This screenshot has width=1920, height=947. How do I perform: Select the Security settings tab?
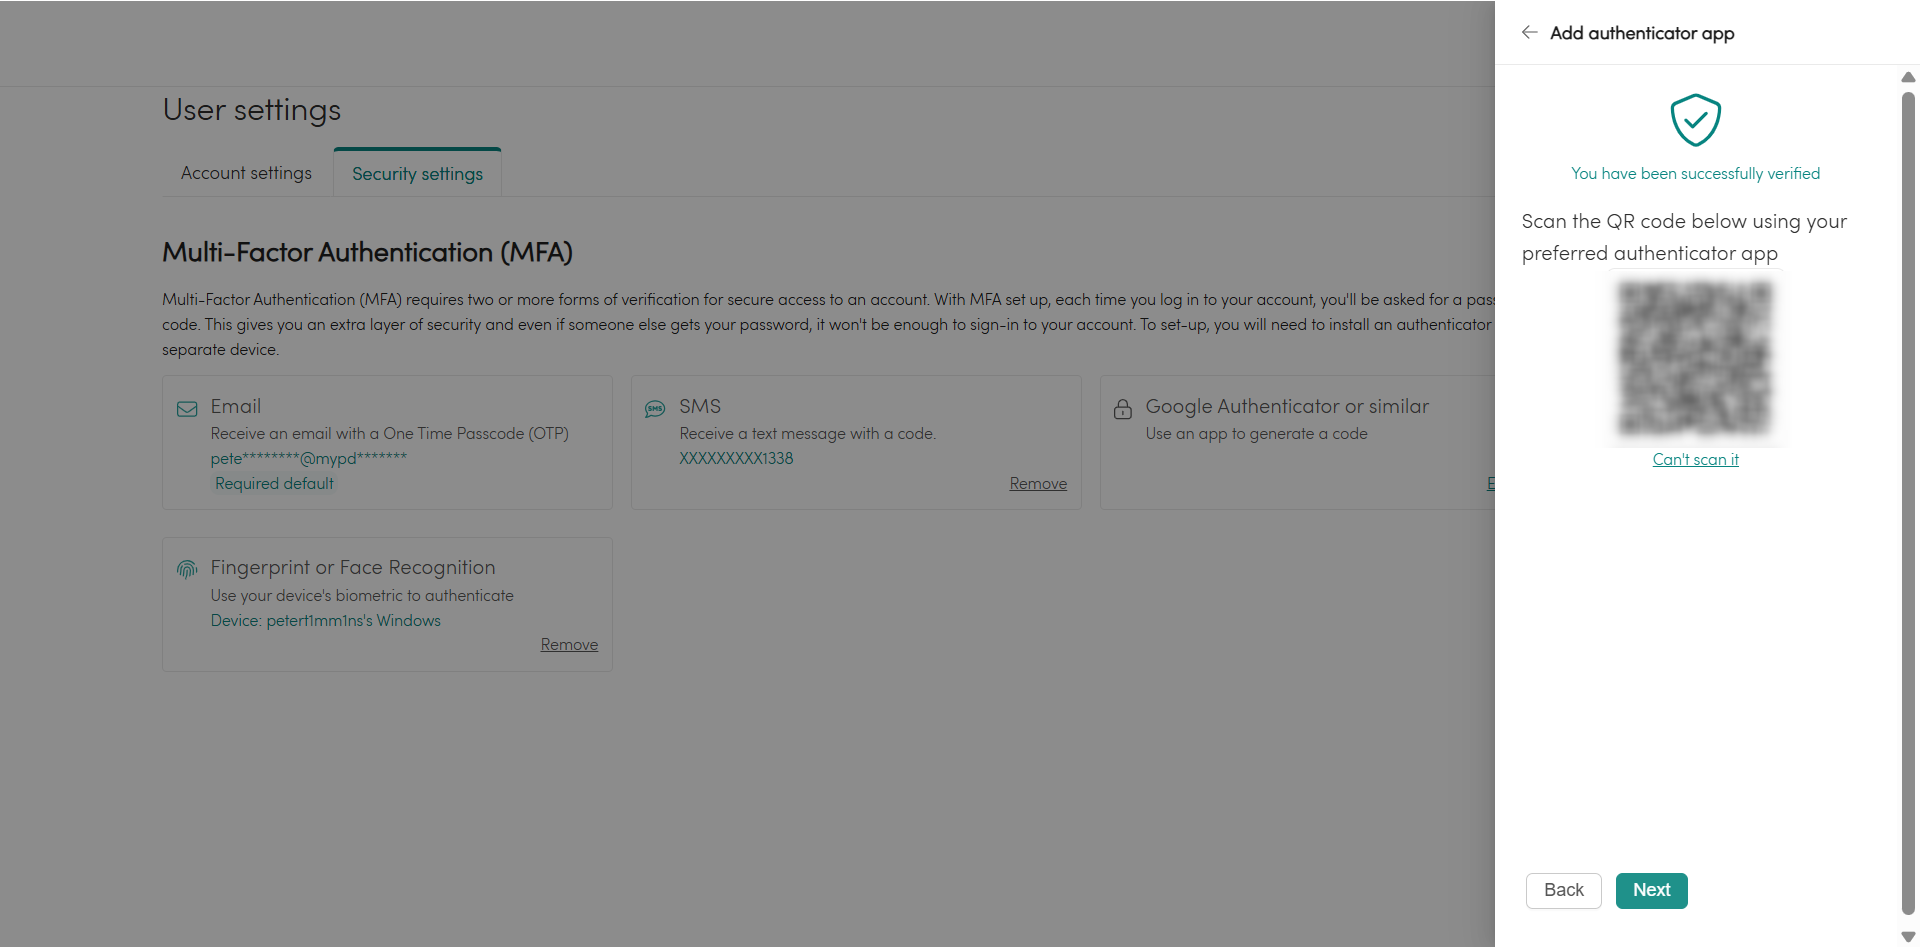click(417, 173)
